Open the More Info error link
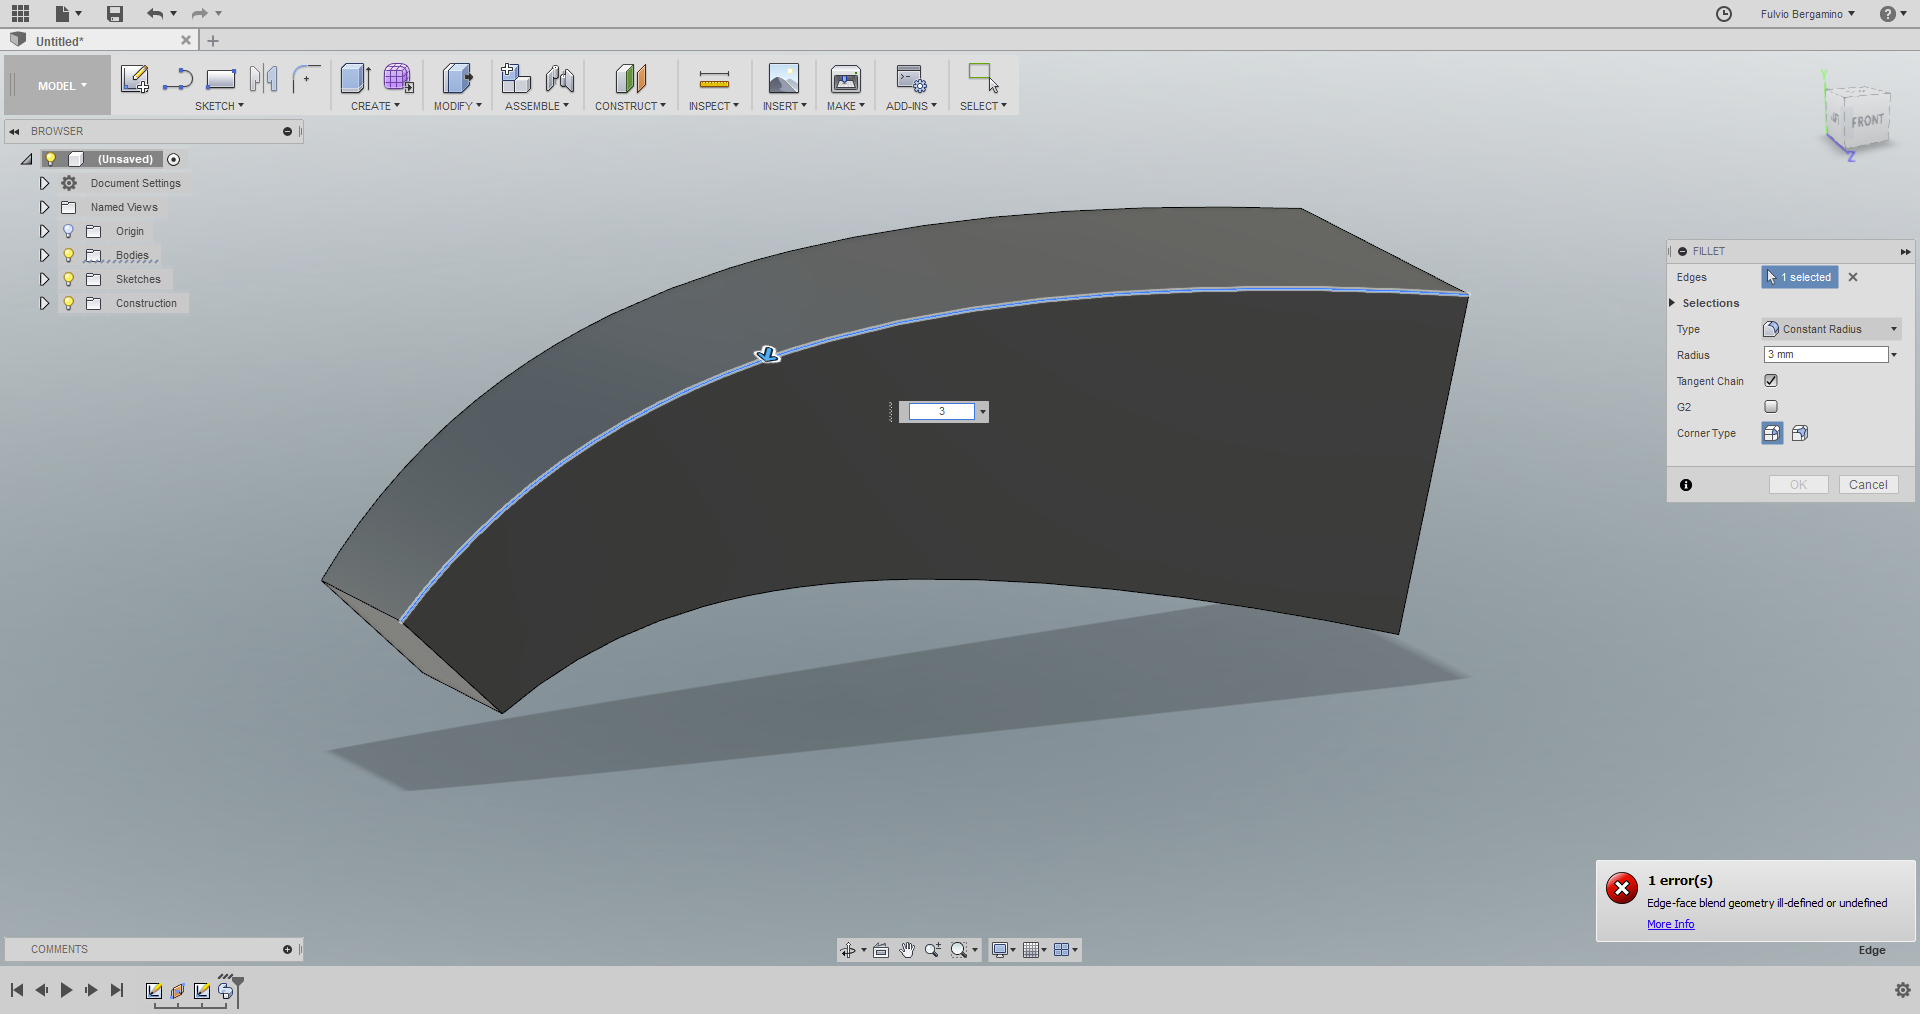The image size is (1920, 1014). (x=1669, y=924)
